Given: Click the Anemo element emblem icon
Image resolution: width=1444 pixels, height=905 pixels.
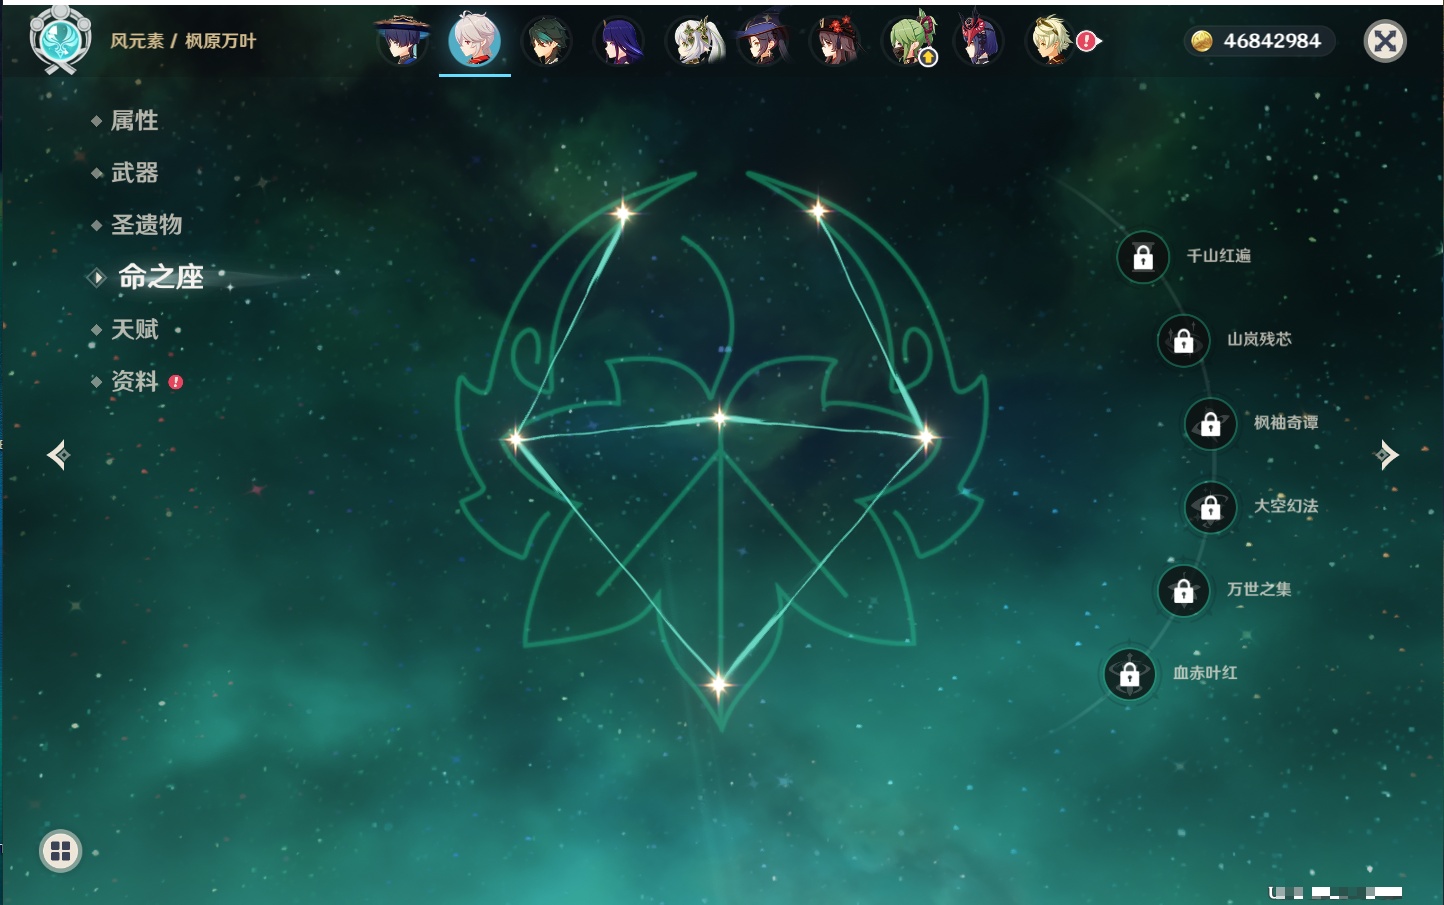Looking at the screenshot, I should 60,39.
